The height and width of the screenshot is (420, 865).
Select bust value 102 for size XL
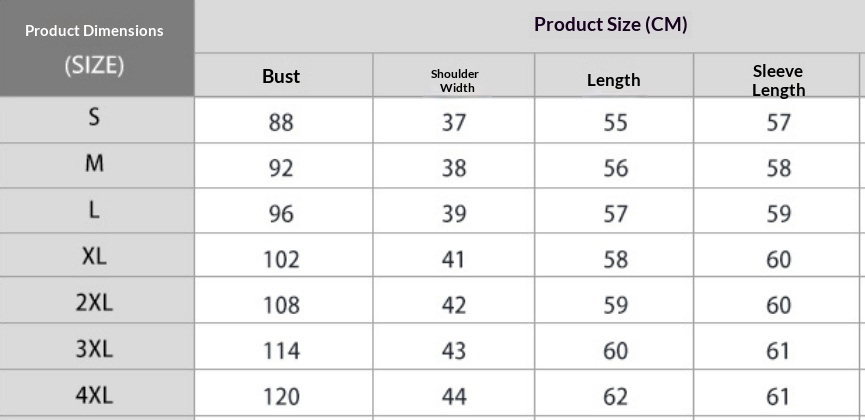(x=281, y=260)
